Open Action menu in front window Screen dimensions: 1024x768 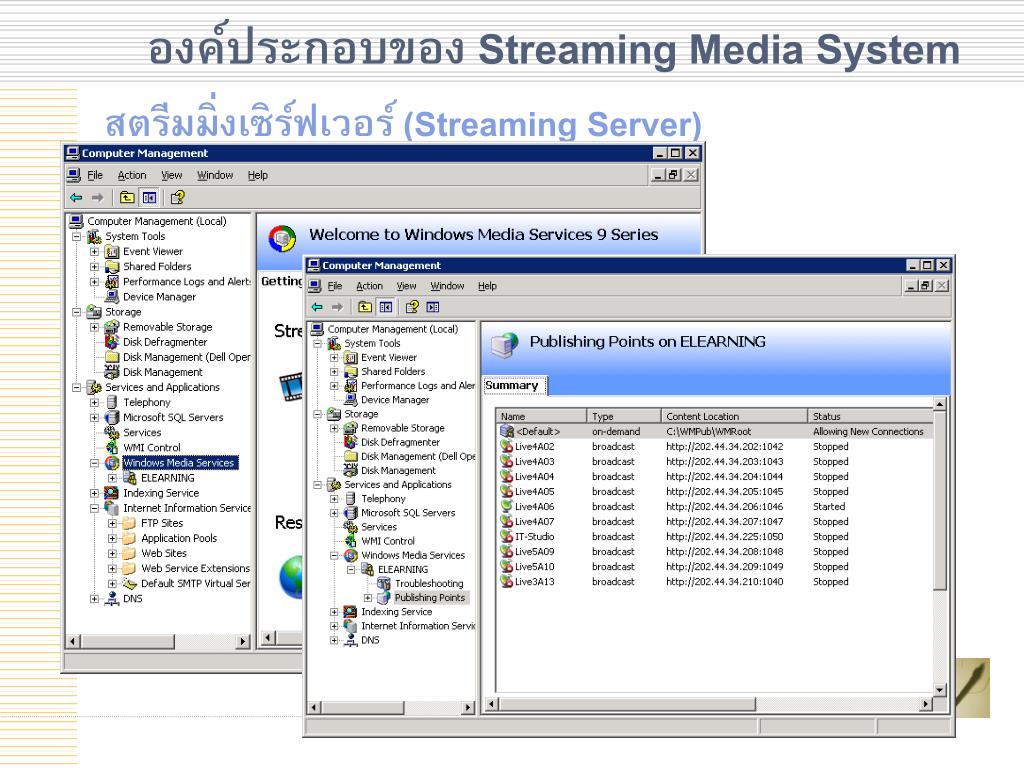370,286
